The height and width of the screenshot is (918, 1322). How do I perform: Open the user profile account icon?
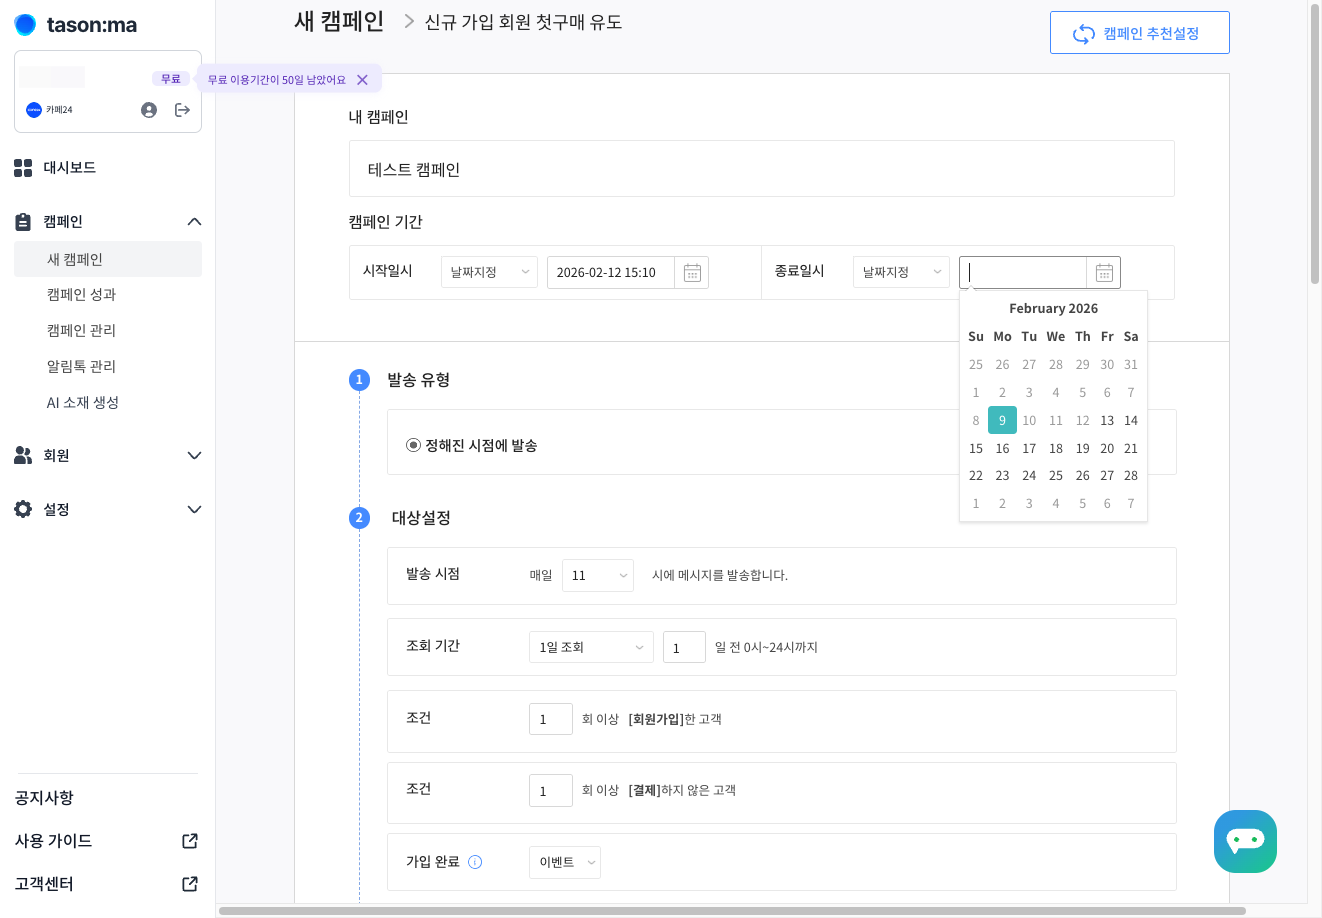point(149,110)
